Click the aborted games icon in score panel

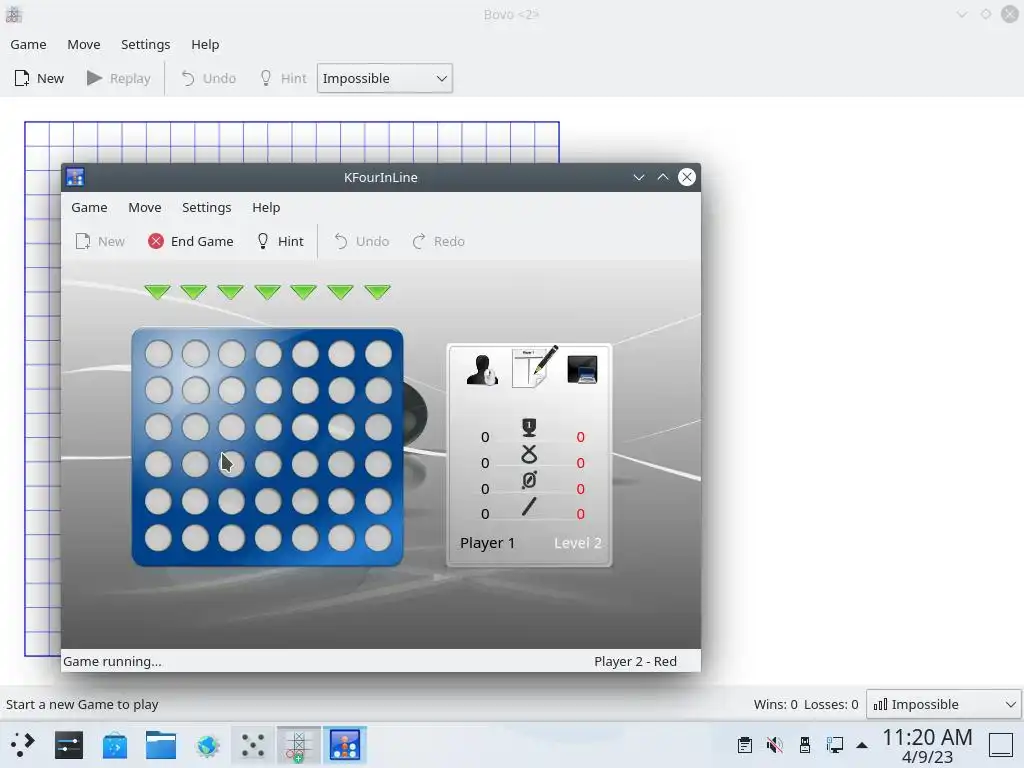click(x=529, y=480)
